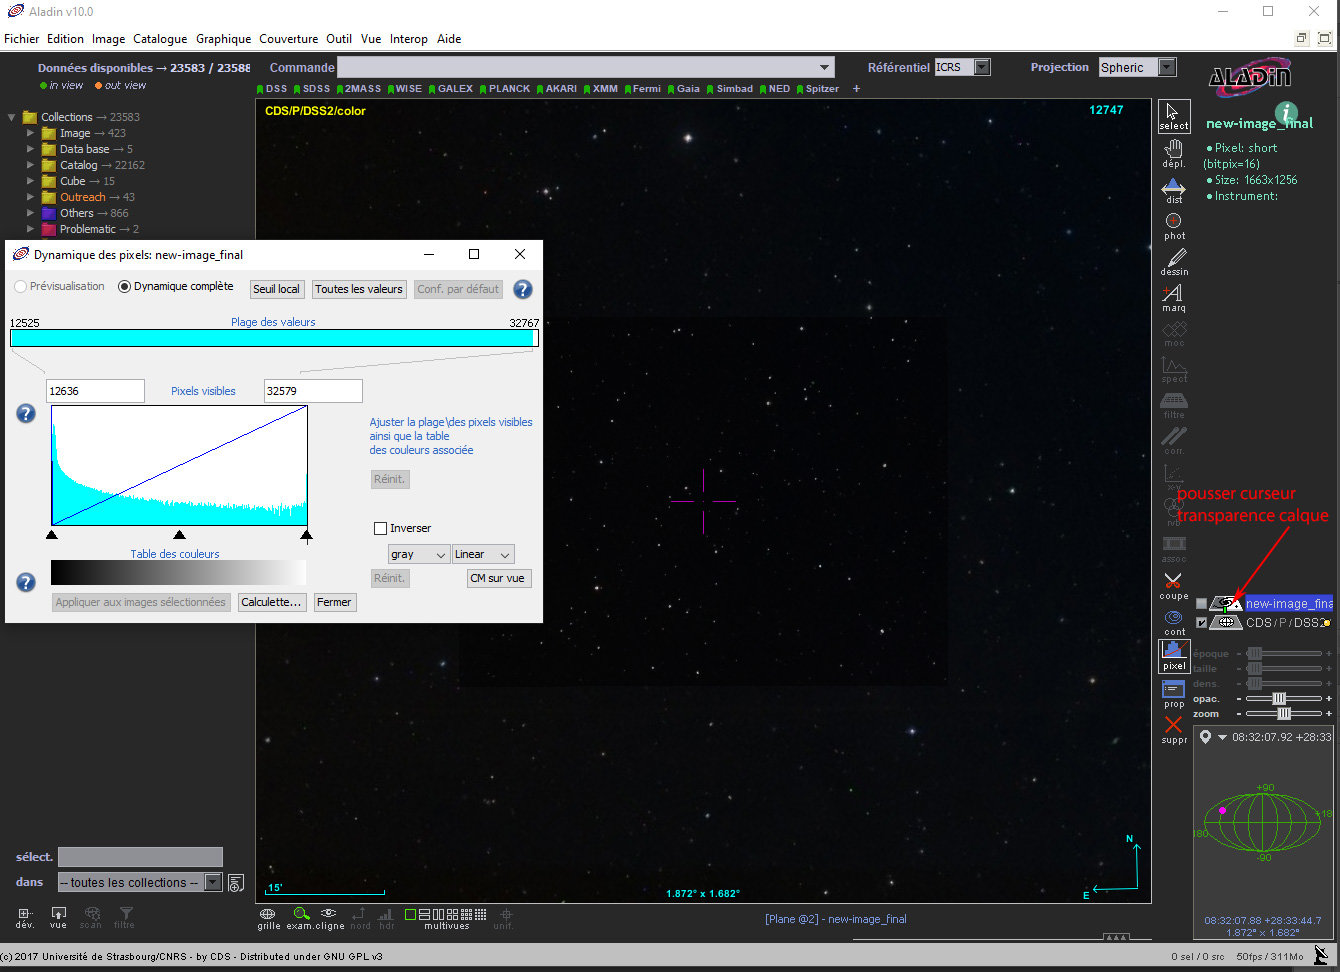Screen dimensions: 1340x972
Task: Open the 'gray' color map dropdown
Action: click(418, 554)
